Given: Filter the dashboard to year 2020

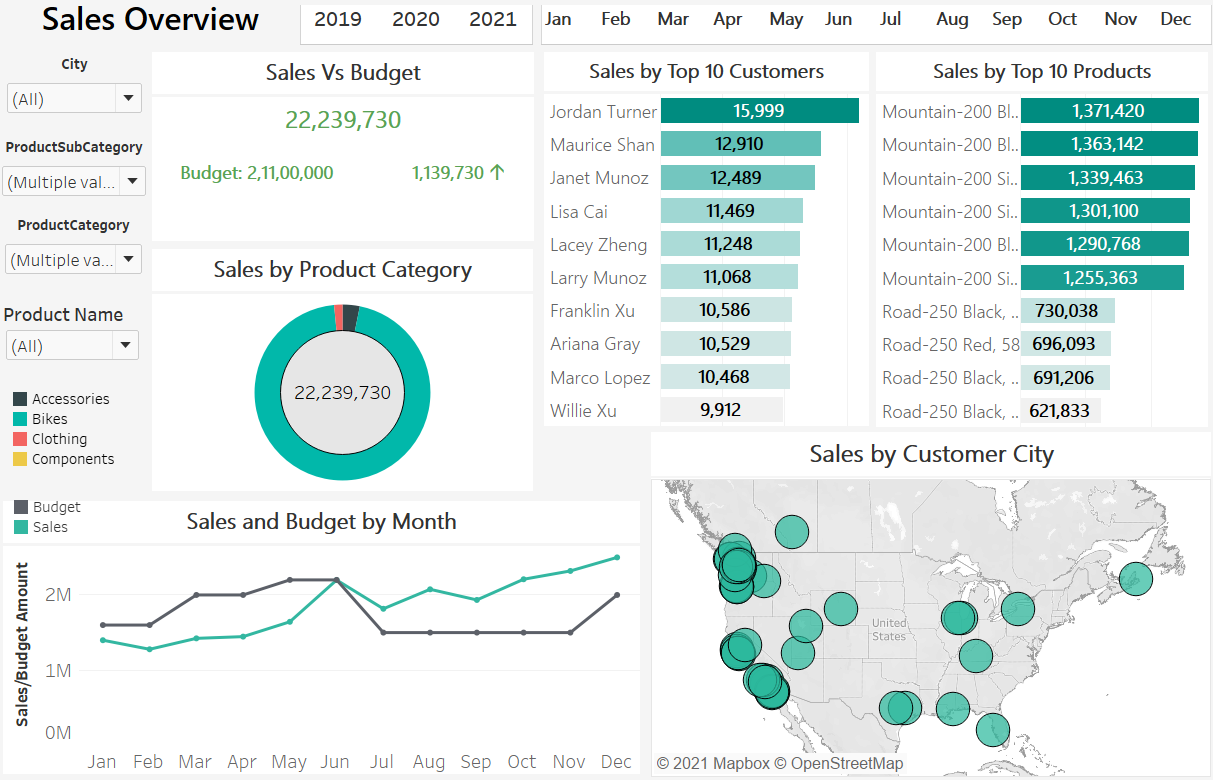Looking at the screenshot, I should (416, 19).
